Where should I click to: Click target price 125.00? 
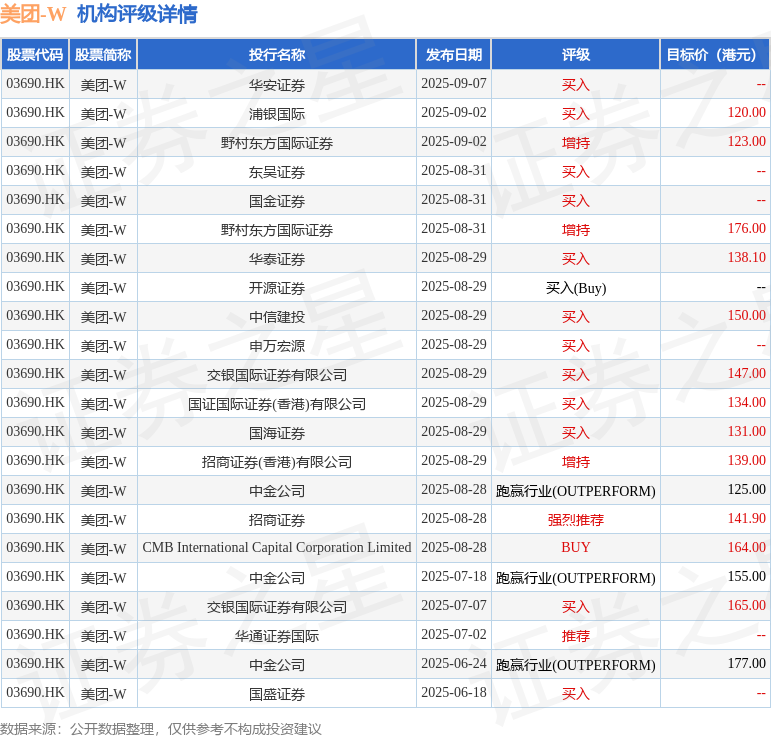[746, 490]
